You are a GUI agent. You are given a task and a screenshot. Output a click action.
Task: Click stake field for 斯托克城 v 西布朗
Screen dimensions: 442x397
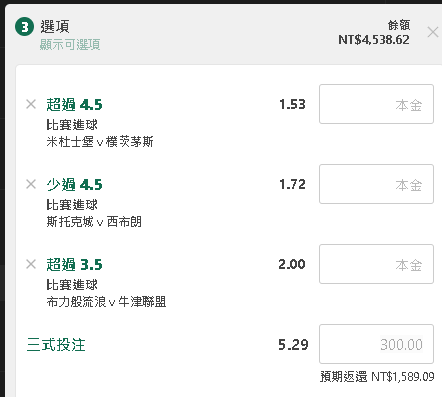[x=376, y=184]
